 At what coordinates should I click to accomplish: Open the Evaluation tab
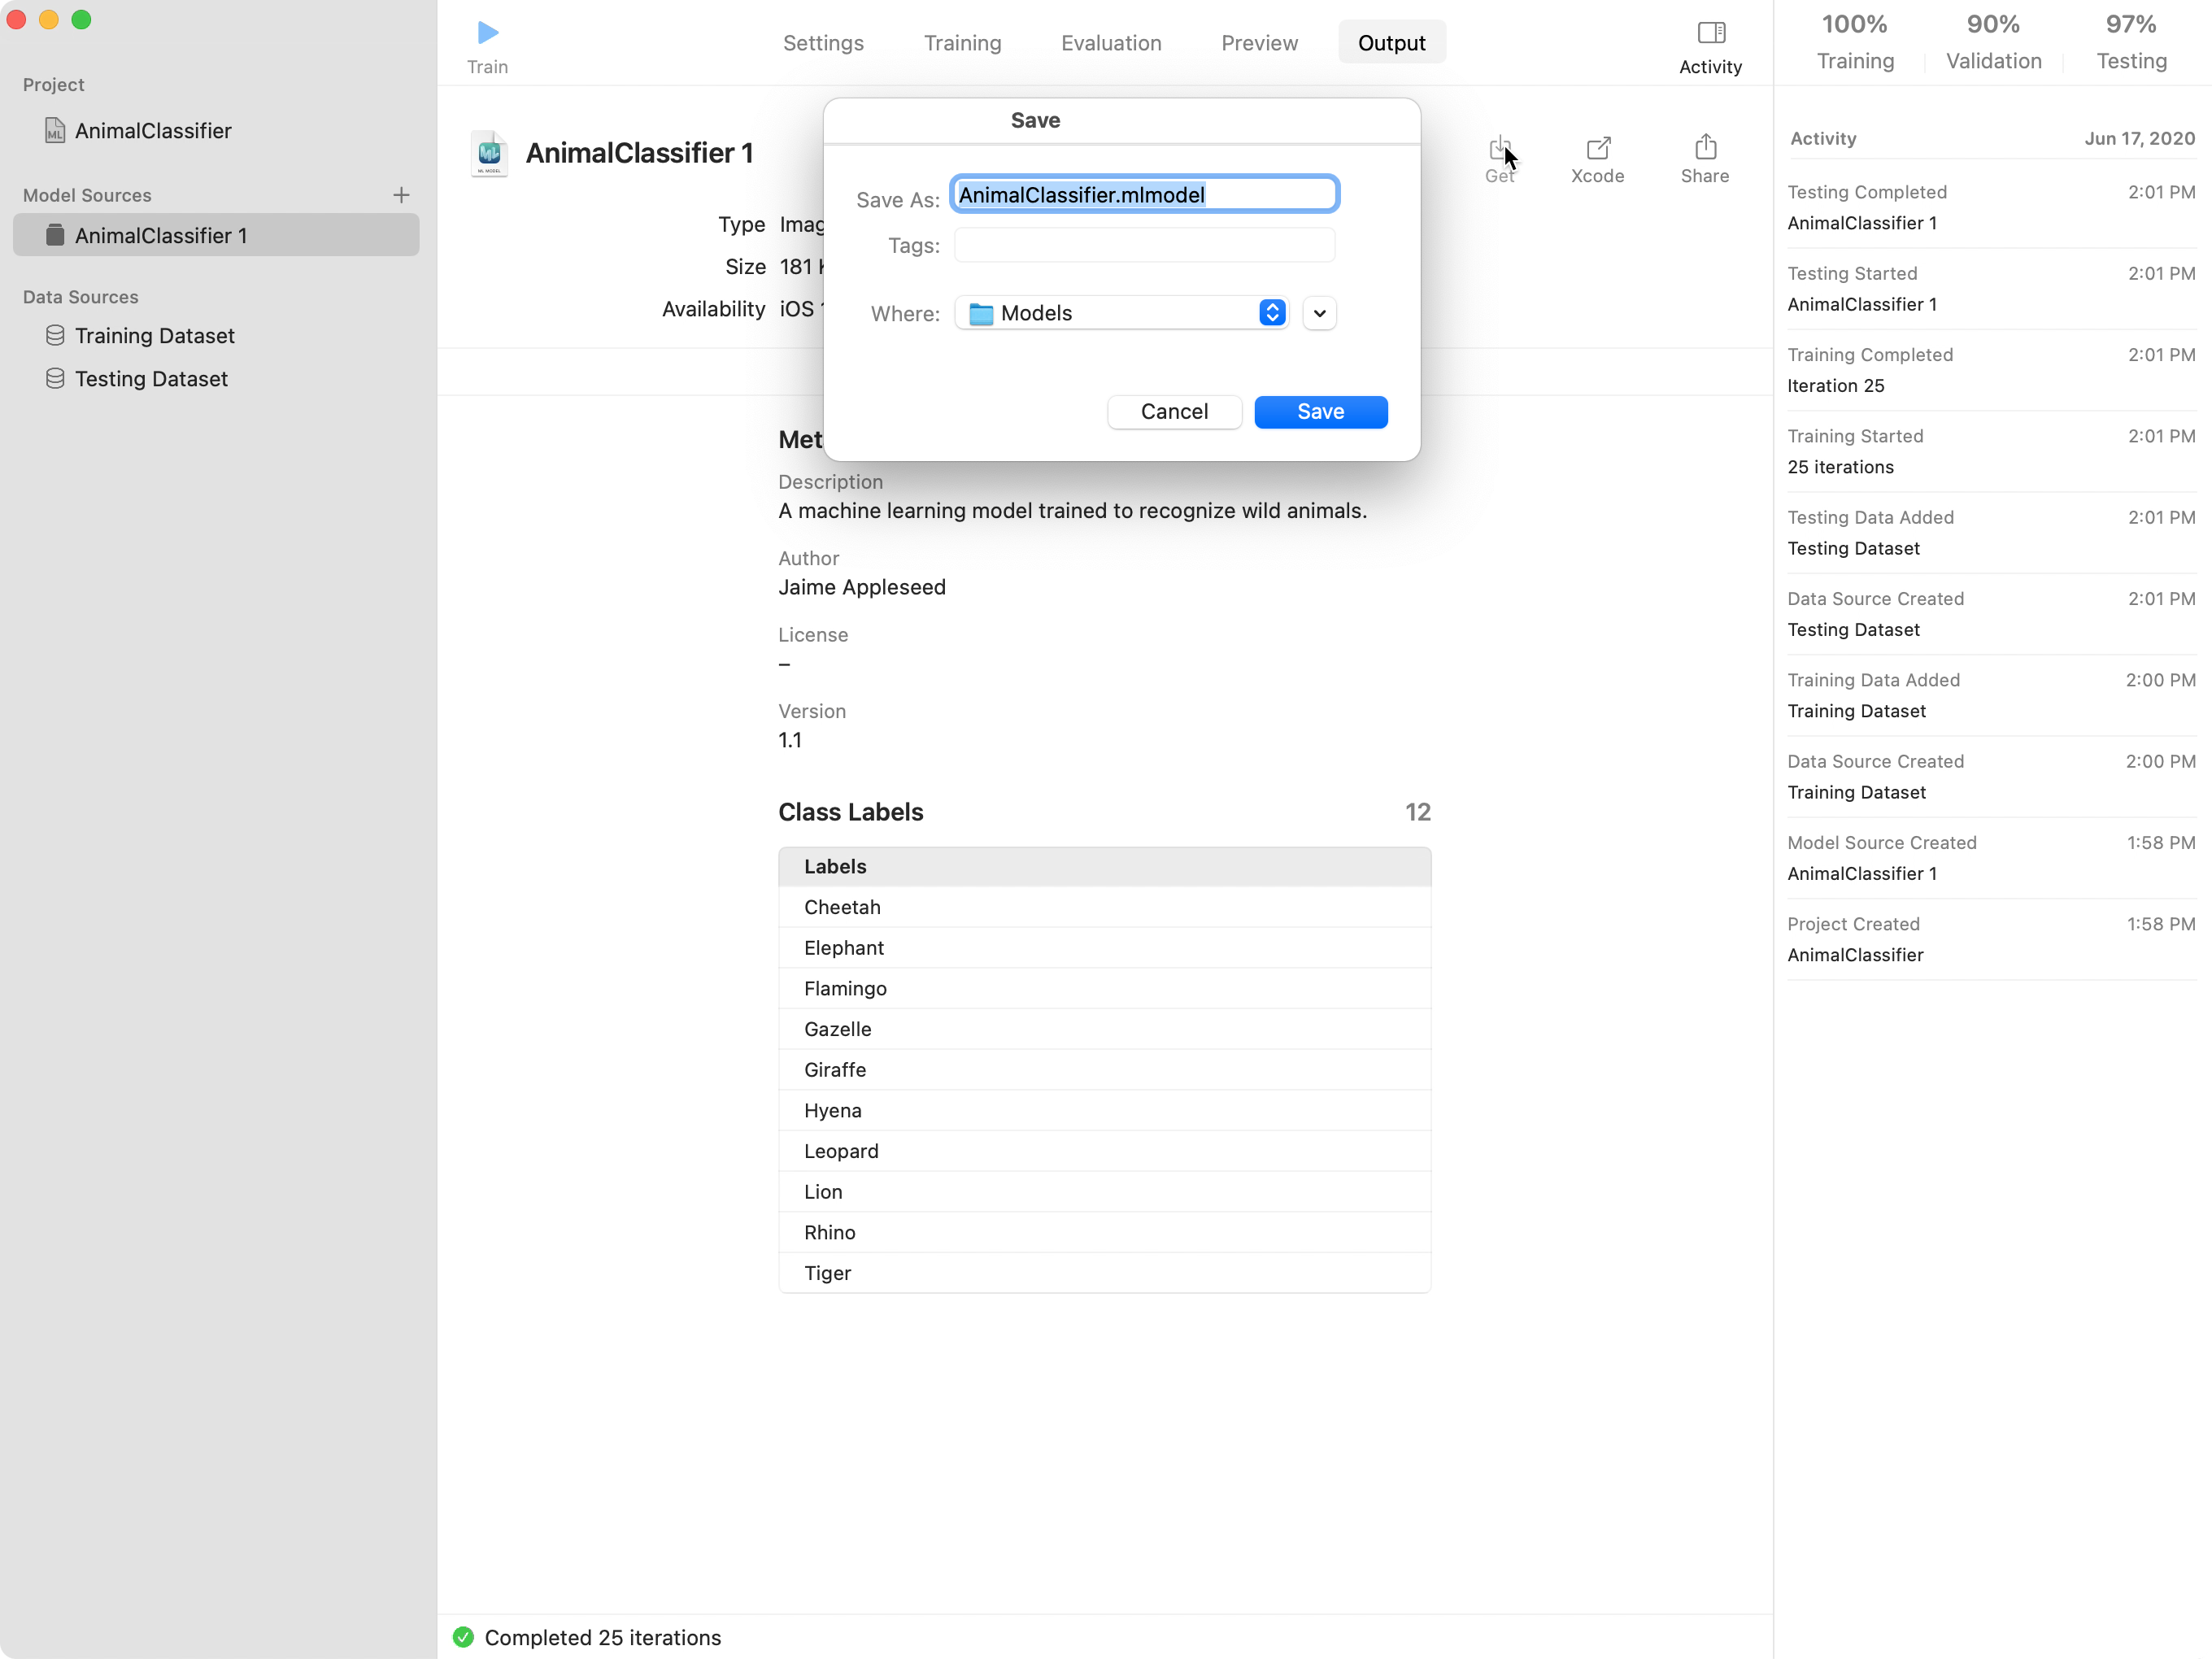pos(1111,42)
